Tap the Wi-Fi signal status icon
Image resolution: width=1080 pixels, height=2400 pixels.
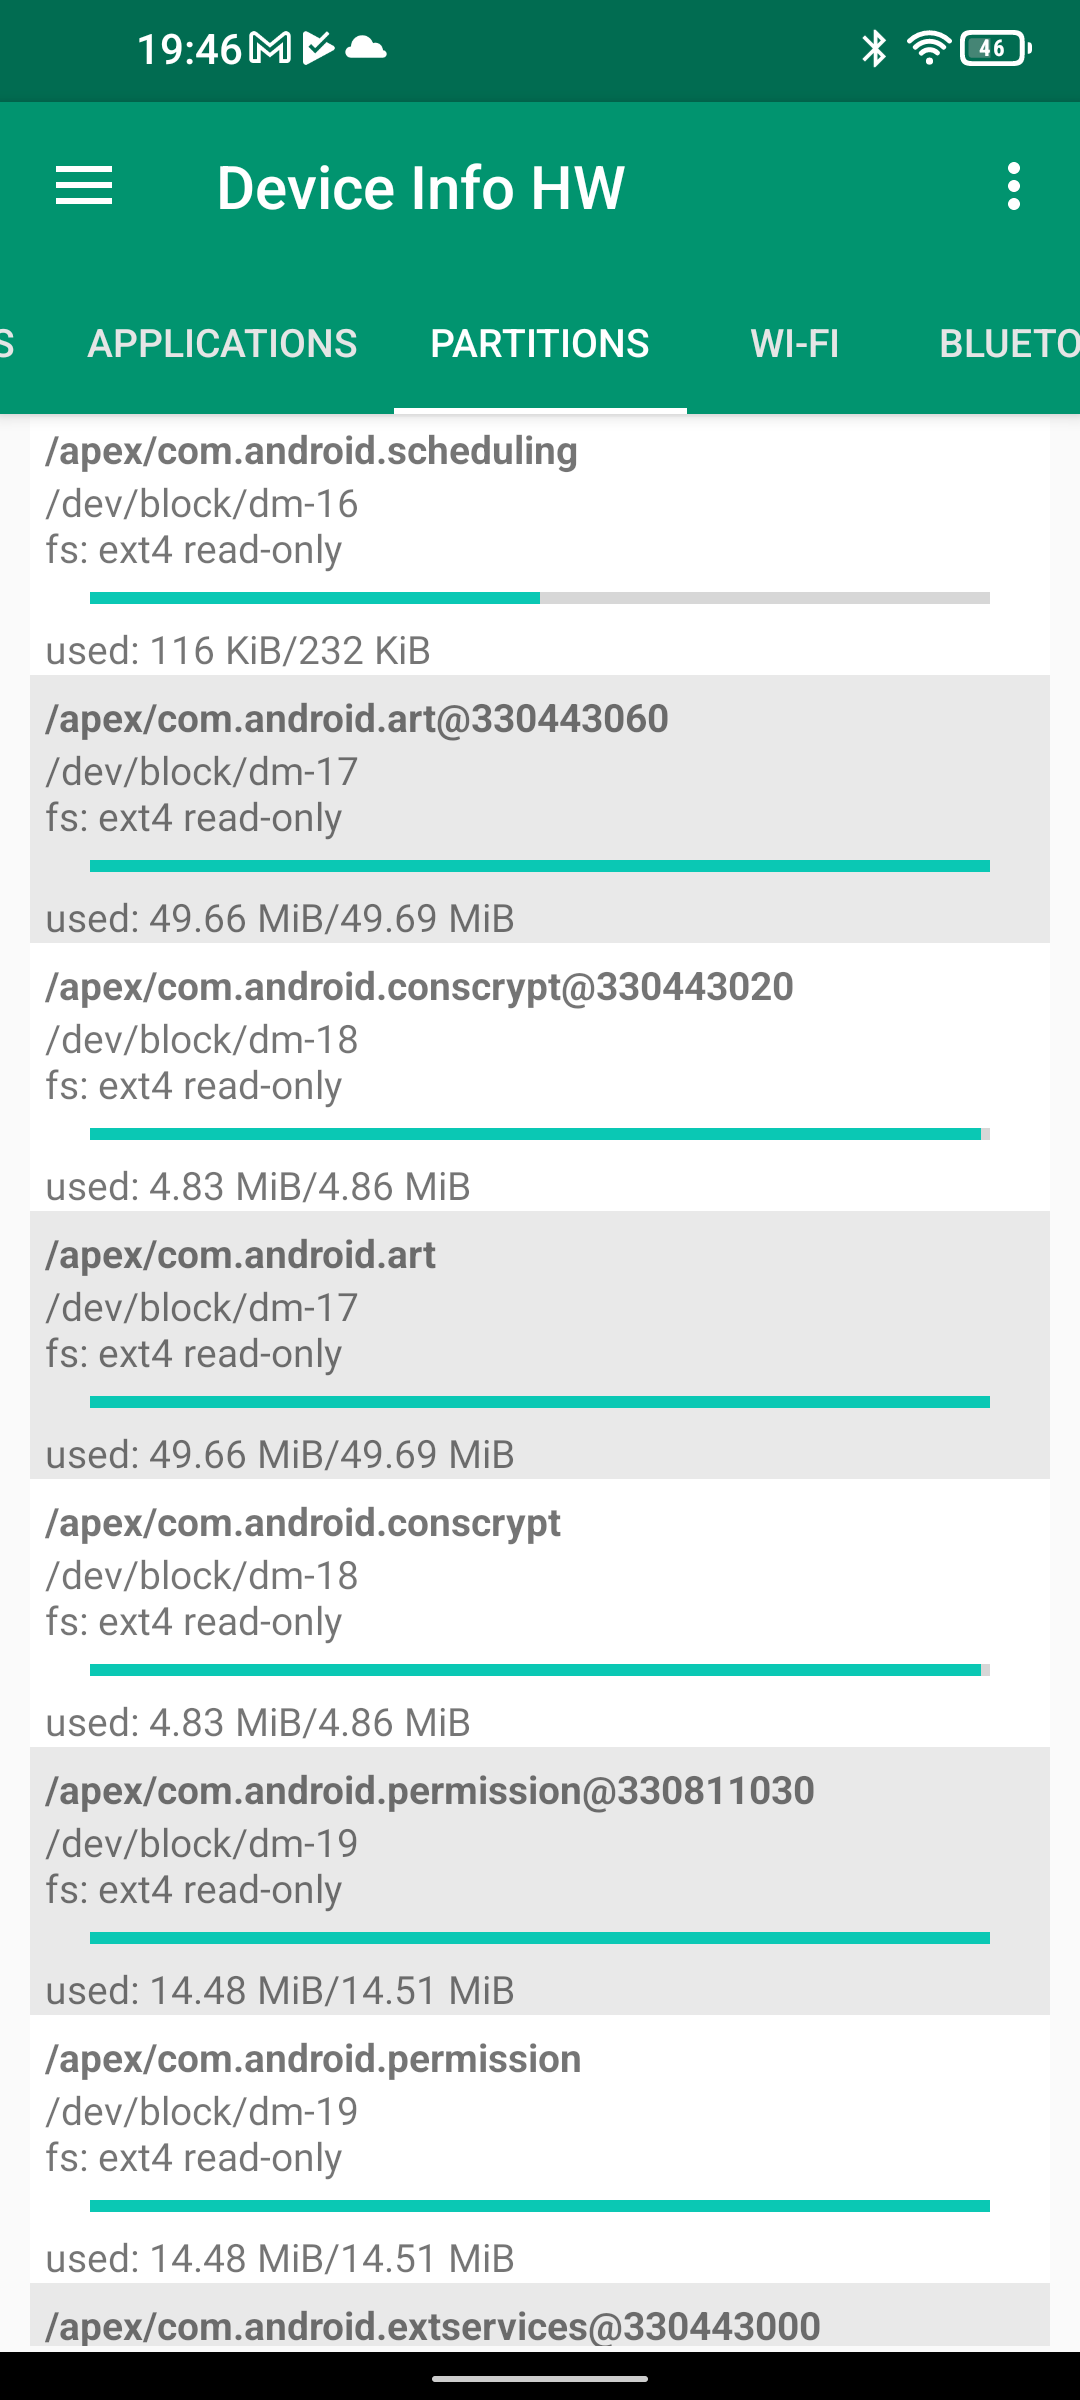click(x=928, y=48)
